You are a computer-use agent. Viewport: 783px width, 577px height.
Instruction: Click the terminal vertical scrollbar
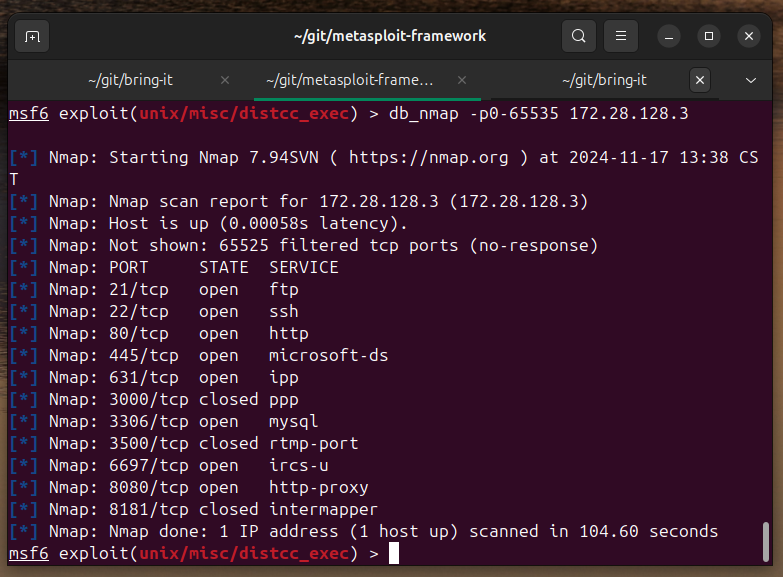766,542
